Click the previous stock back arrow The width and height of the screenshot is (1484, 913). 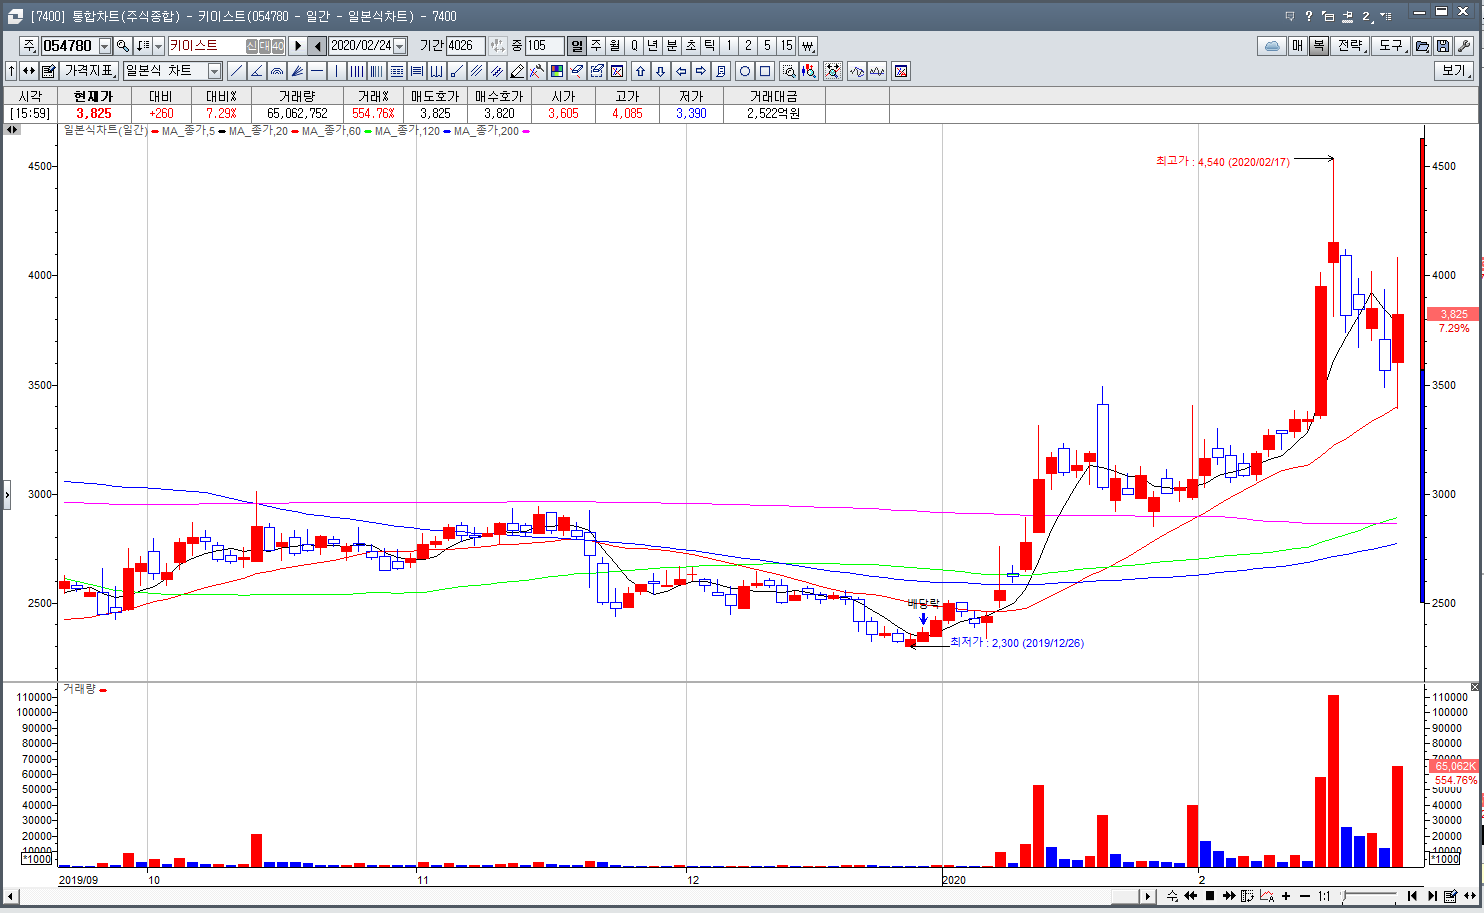pos(318,46)
